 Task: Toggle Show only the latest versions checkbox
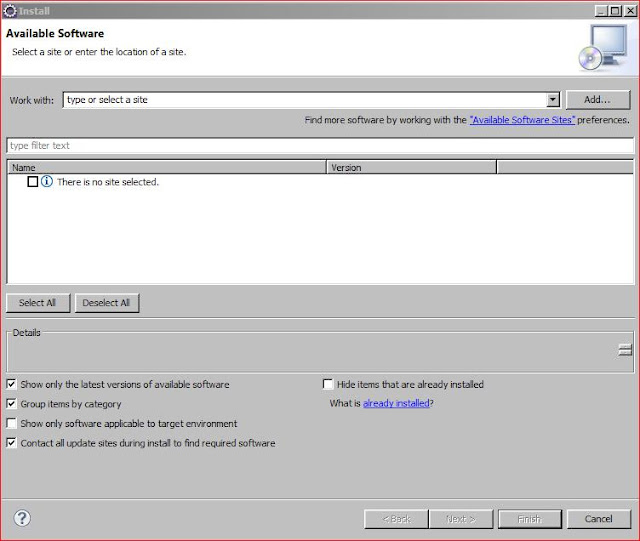pos(12,384)
